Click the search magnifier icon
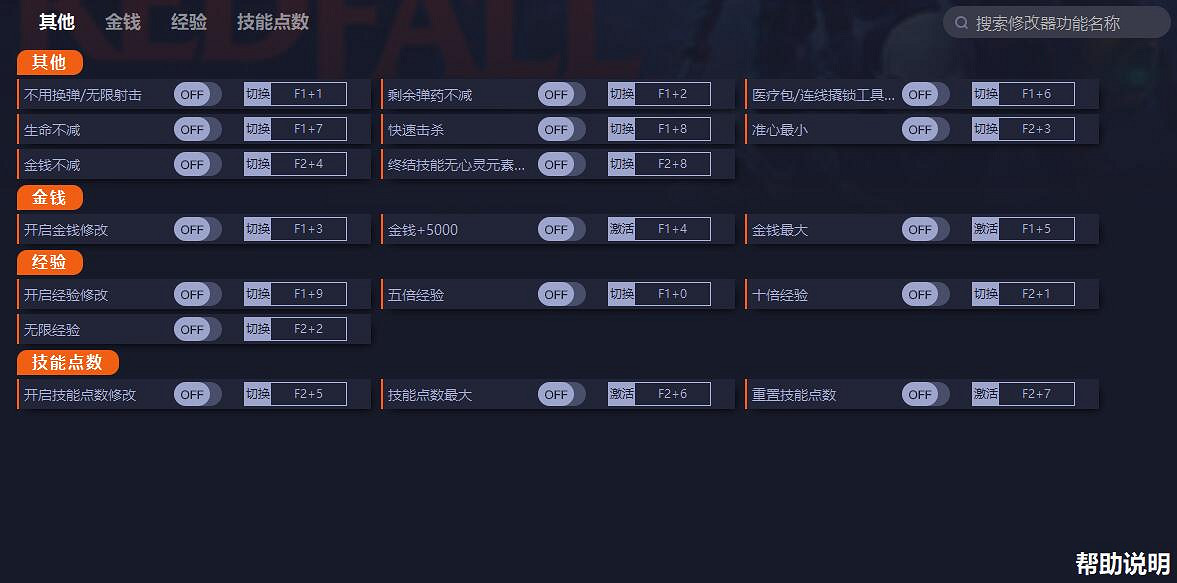The height and width of the screenshot is (583, 1177). (961, 23)
